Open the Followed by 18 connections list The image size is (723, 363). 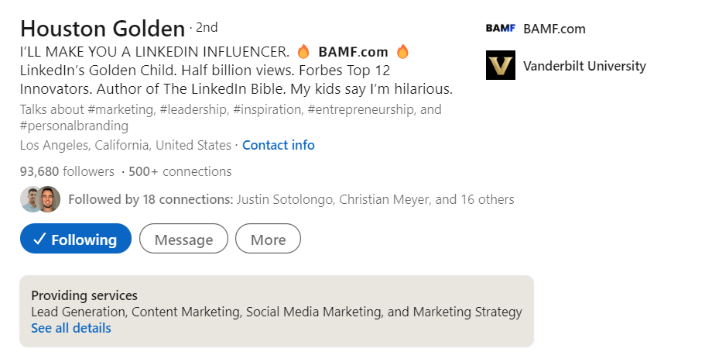point(291,199)
